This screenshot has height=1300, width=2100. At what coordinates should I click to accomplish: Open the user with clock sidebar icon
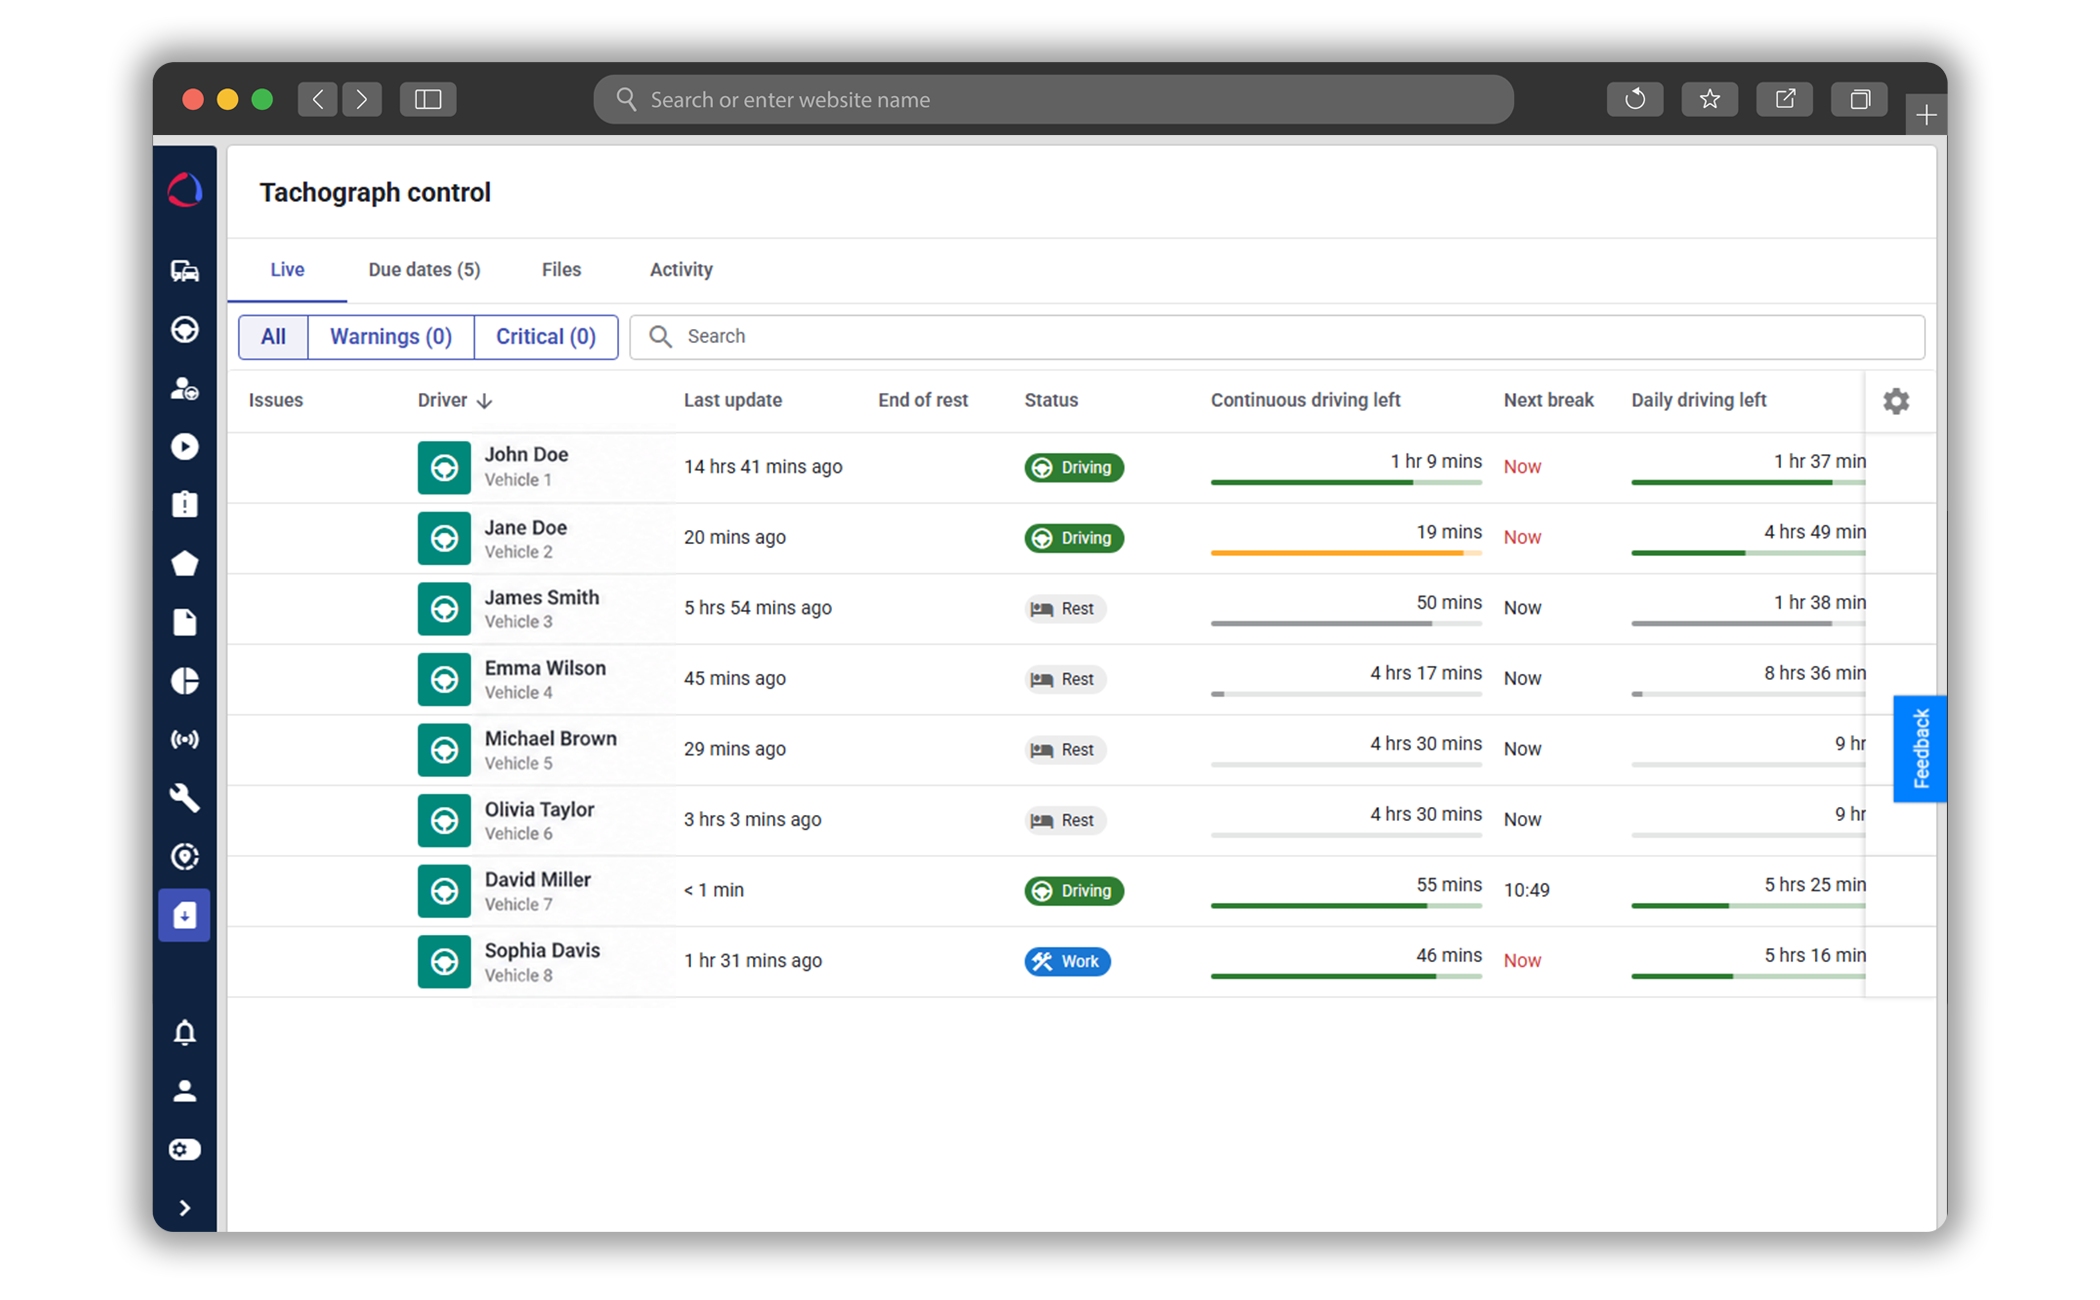tap(185, 388)
